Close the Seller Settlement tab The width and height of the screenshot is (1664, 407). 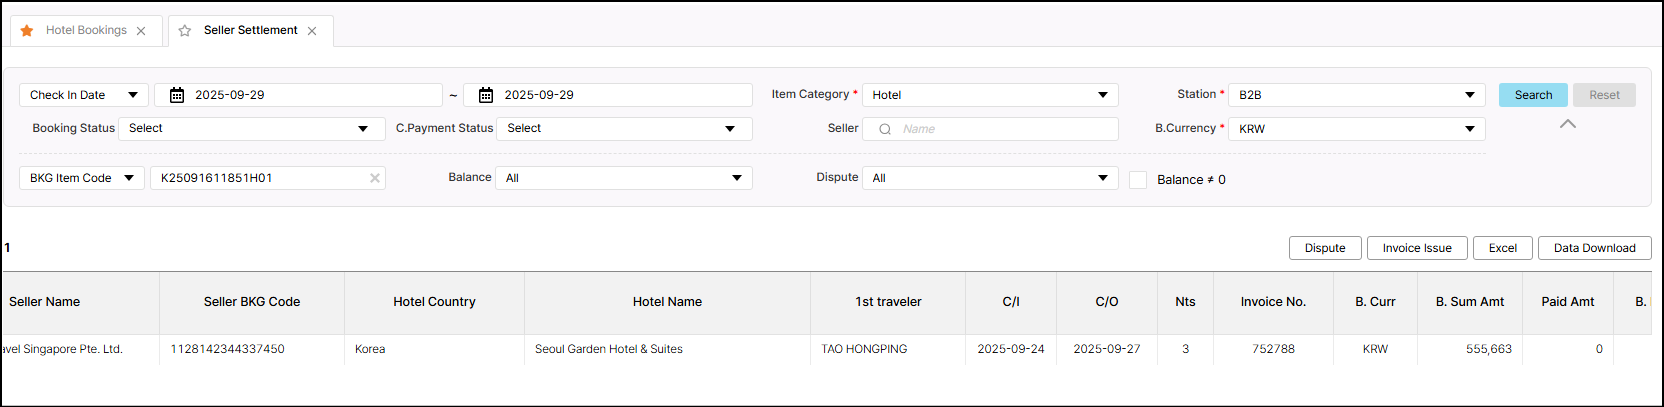312,31
